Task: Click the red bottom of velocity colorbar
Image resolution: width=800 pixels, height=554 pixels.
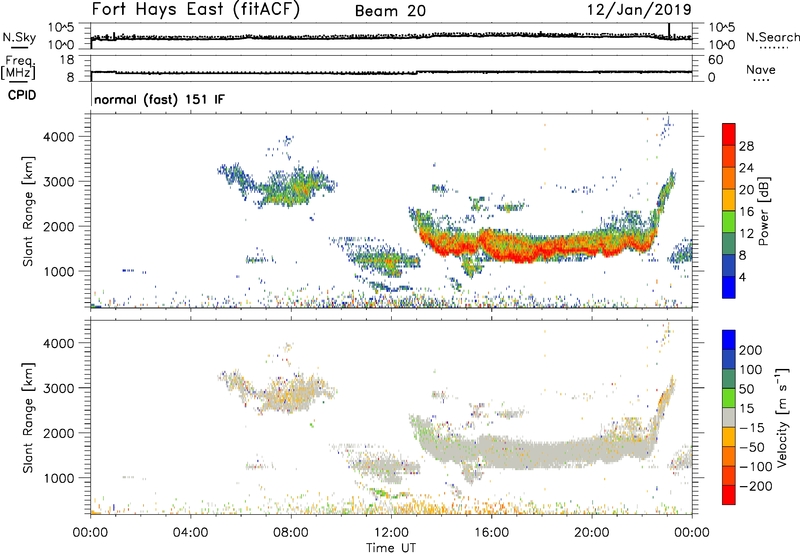Action: pos(729,497)
